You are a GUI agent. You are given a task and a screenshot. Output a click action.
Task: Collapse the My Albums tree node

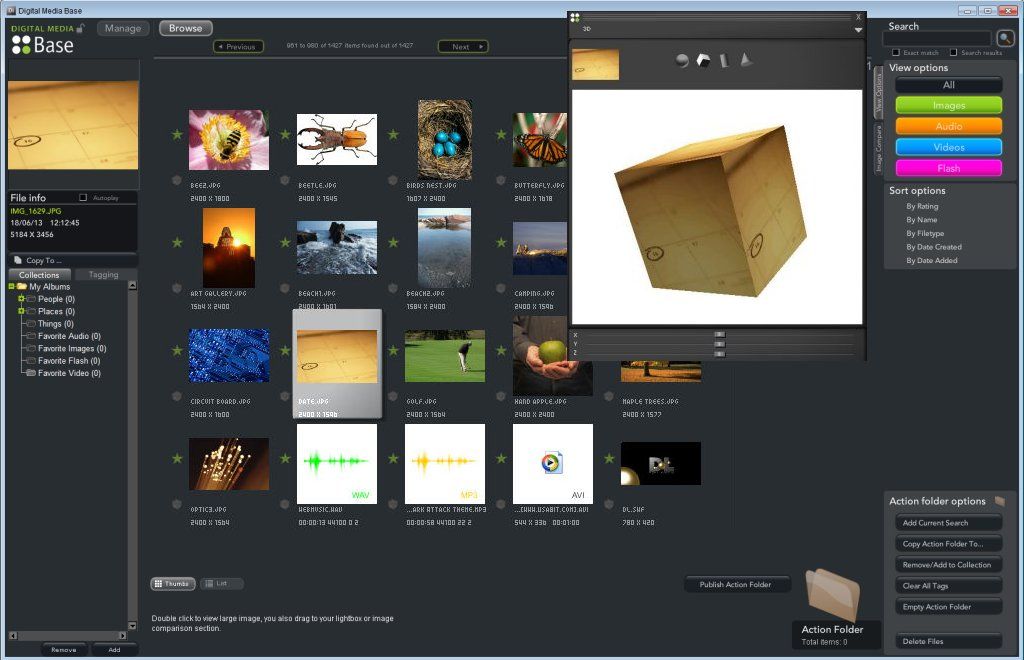tap(10, 287)
